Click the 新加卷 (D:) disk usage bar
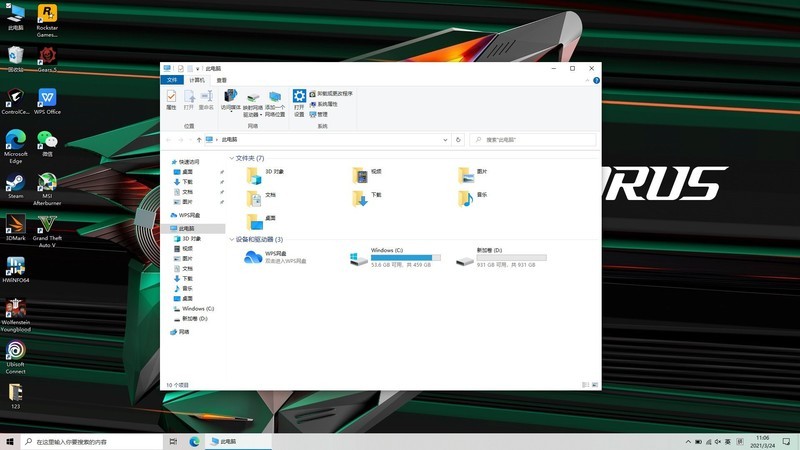The height and width of the screenshot is (450, 800). click(511, 258)
